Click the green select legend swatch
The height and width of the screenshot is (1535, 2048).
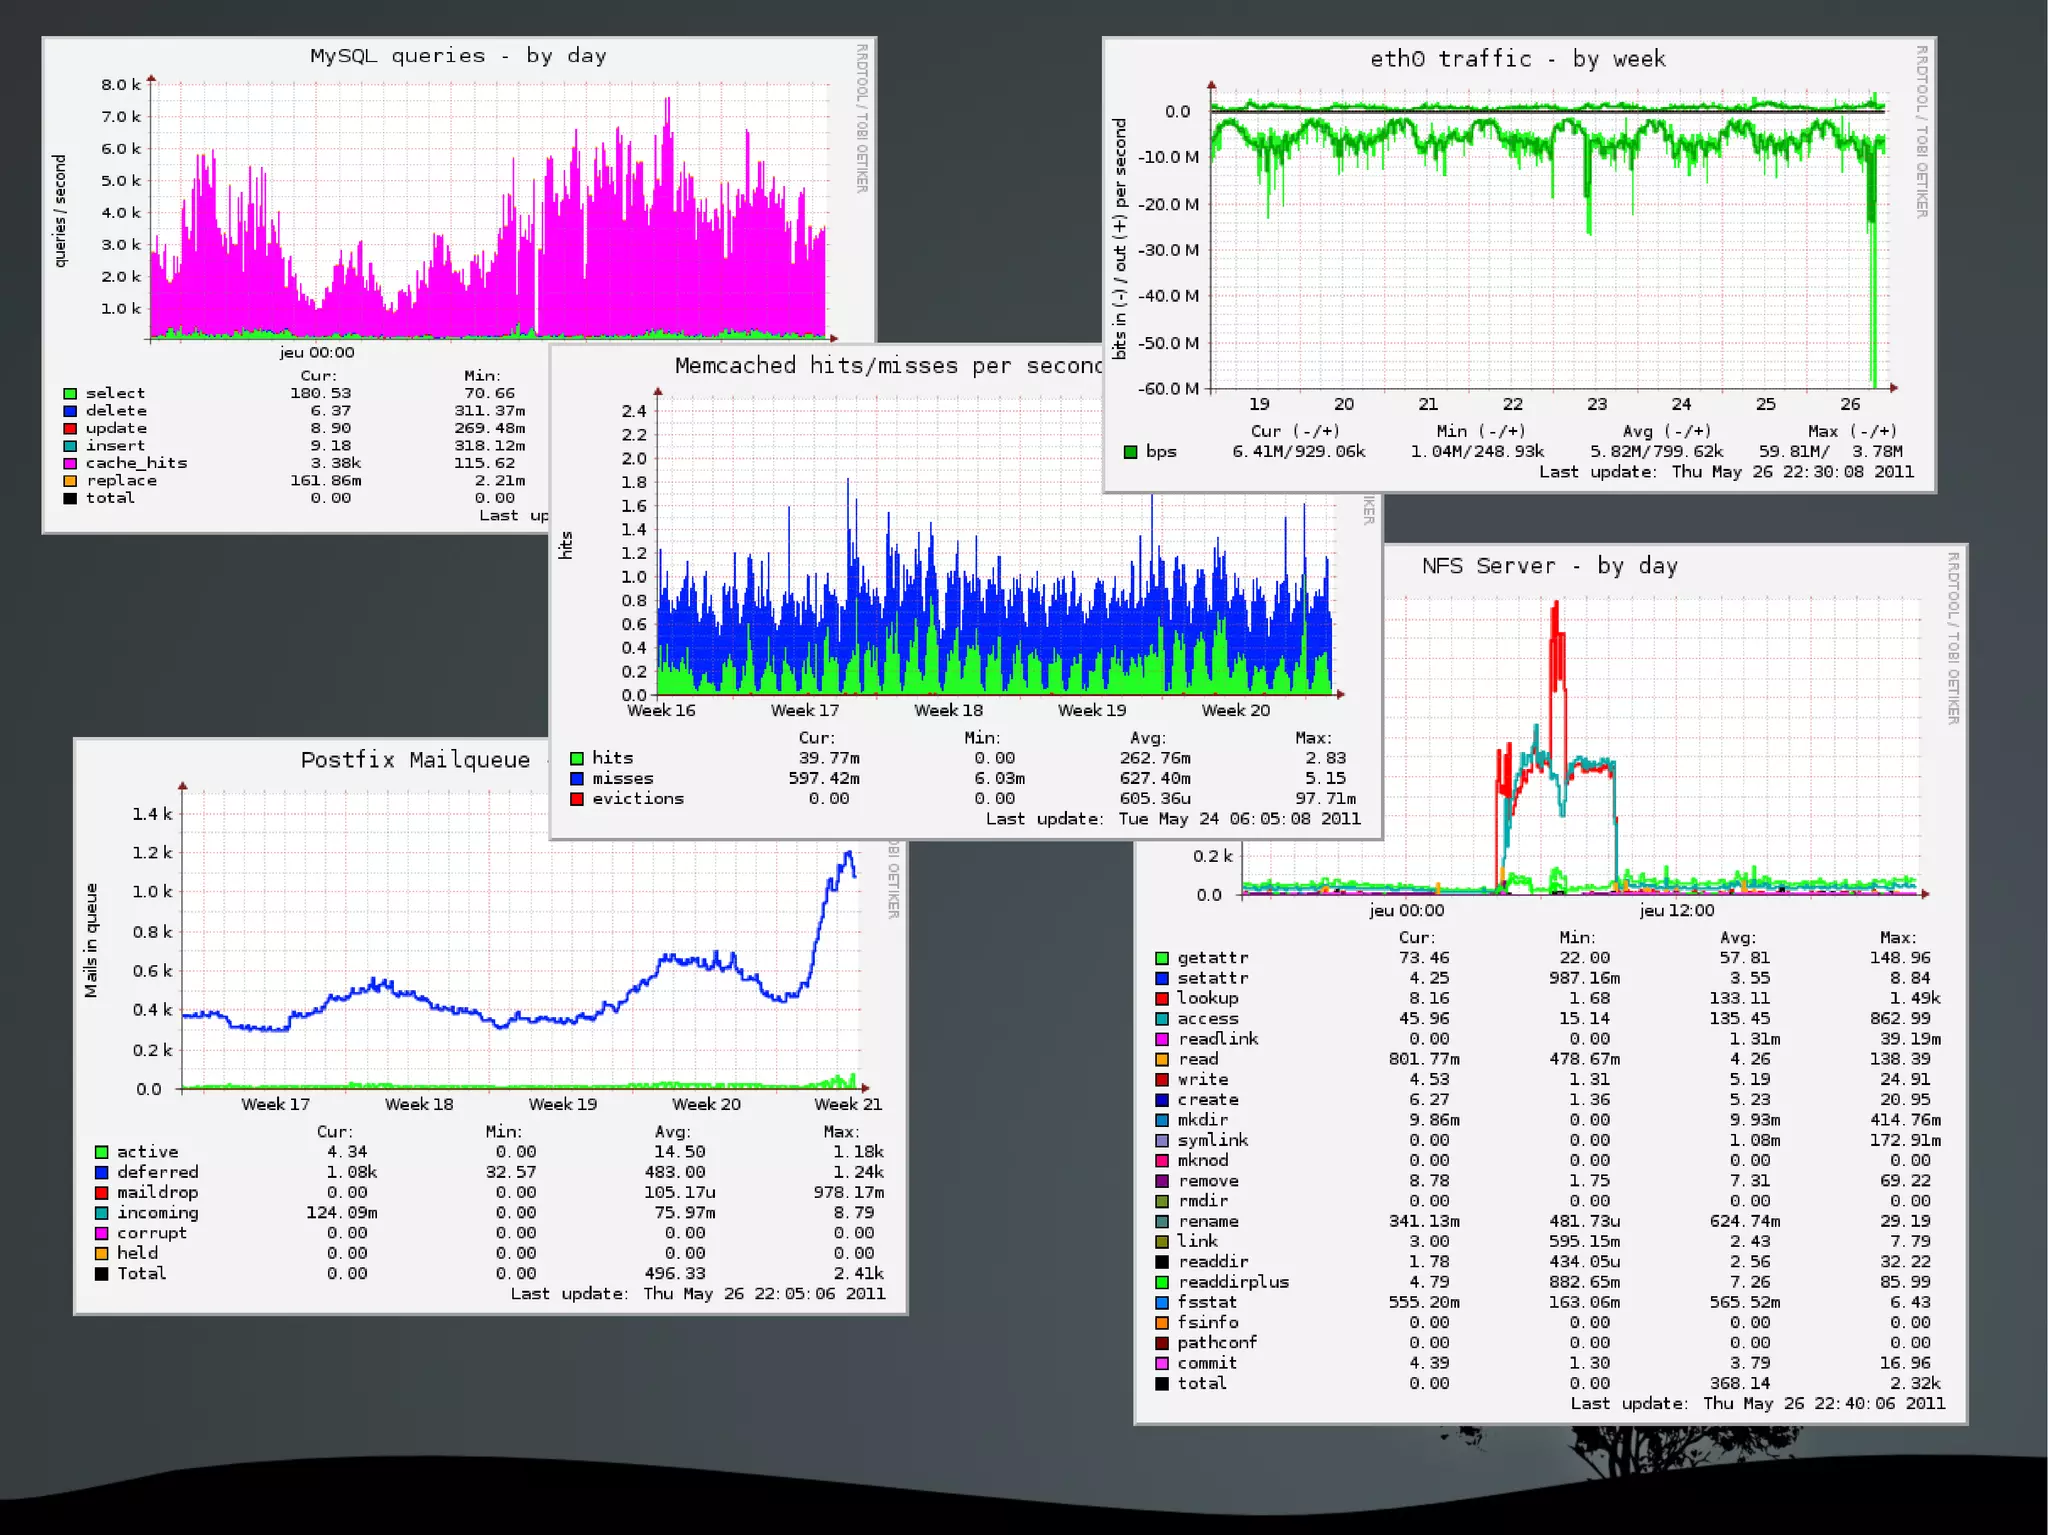tap(70, 394)
